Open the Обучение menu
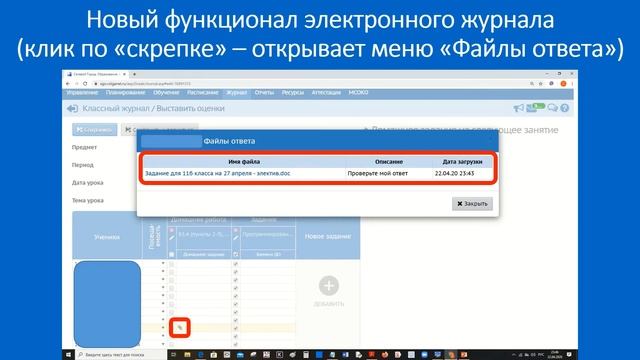 166,93
